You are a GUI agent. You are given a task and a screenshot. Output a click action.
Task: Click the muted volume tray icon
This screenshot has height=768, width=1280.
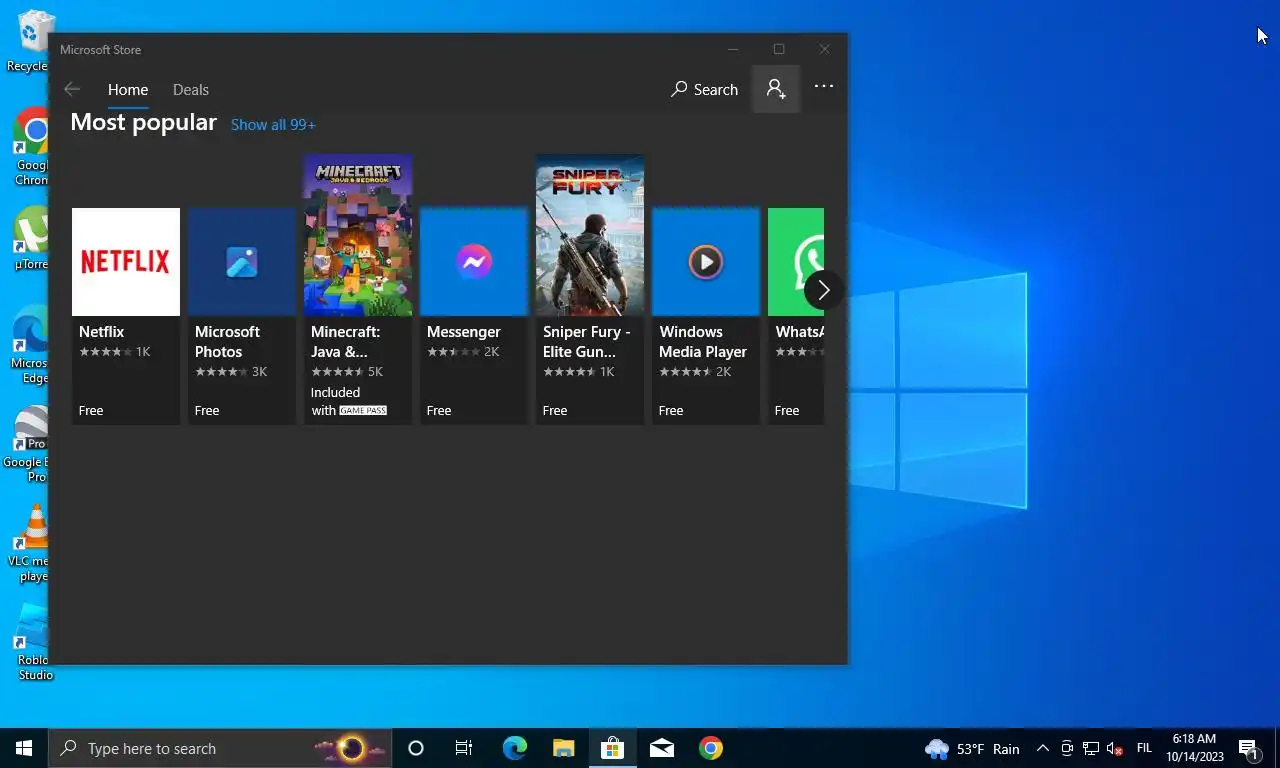tap(1116, 748)
